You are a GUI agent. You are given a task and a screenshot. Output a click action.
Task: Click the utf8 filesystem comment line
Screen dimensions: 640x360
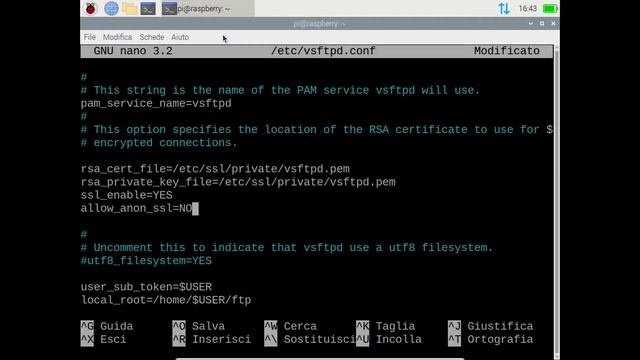pyautogui.click(x=287, y=248)
